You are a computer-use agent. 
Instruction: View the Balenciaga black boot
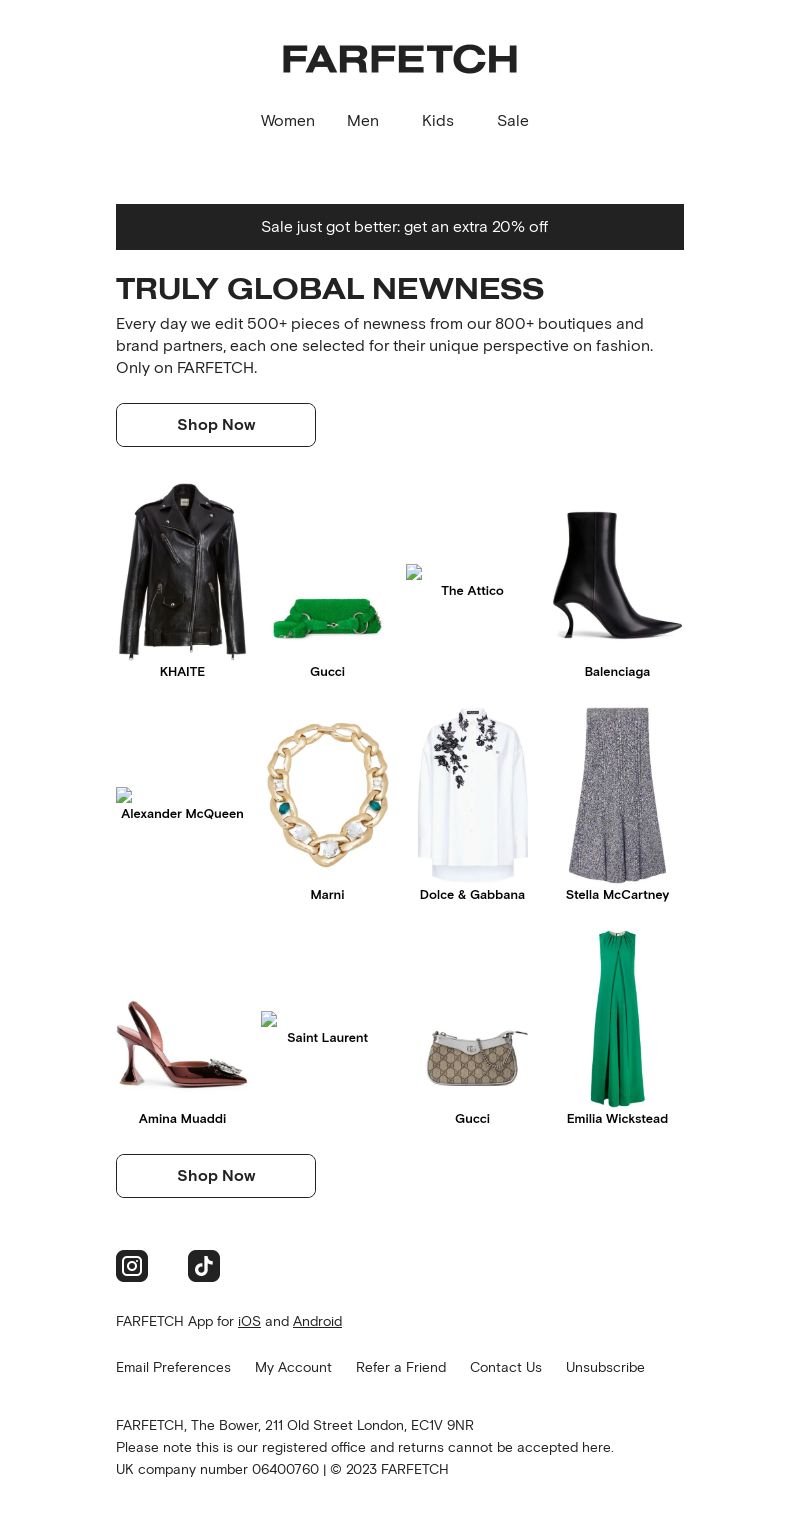tap(617, 575)
